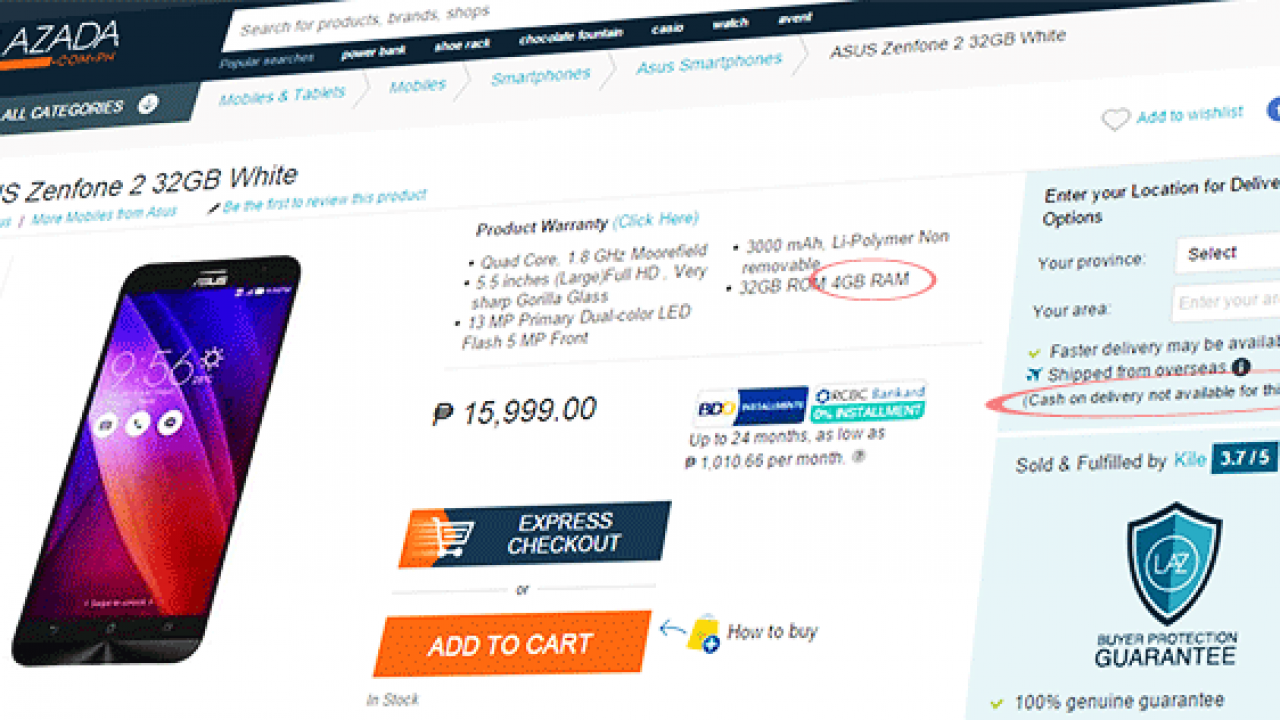Click the Express Checkout button
The image size is (1280, 720).
(534, 533)
